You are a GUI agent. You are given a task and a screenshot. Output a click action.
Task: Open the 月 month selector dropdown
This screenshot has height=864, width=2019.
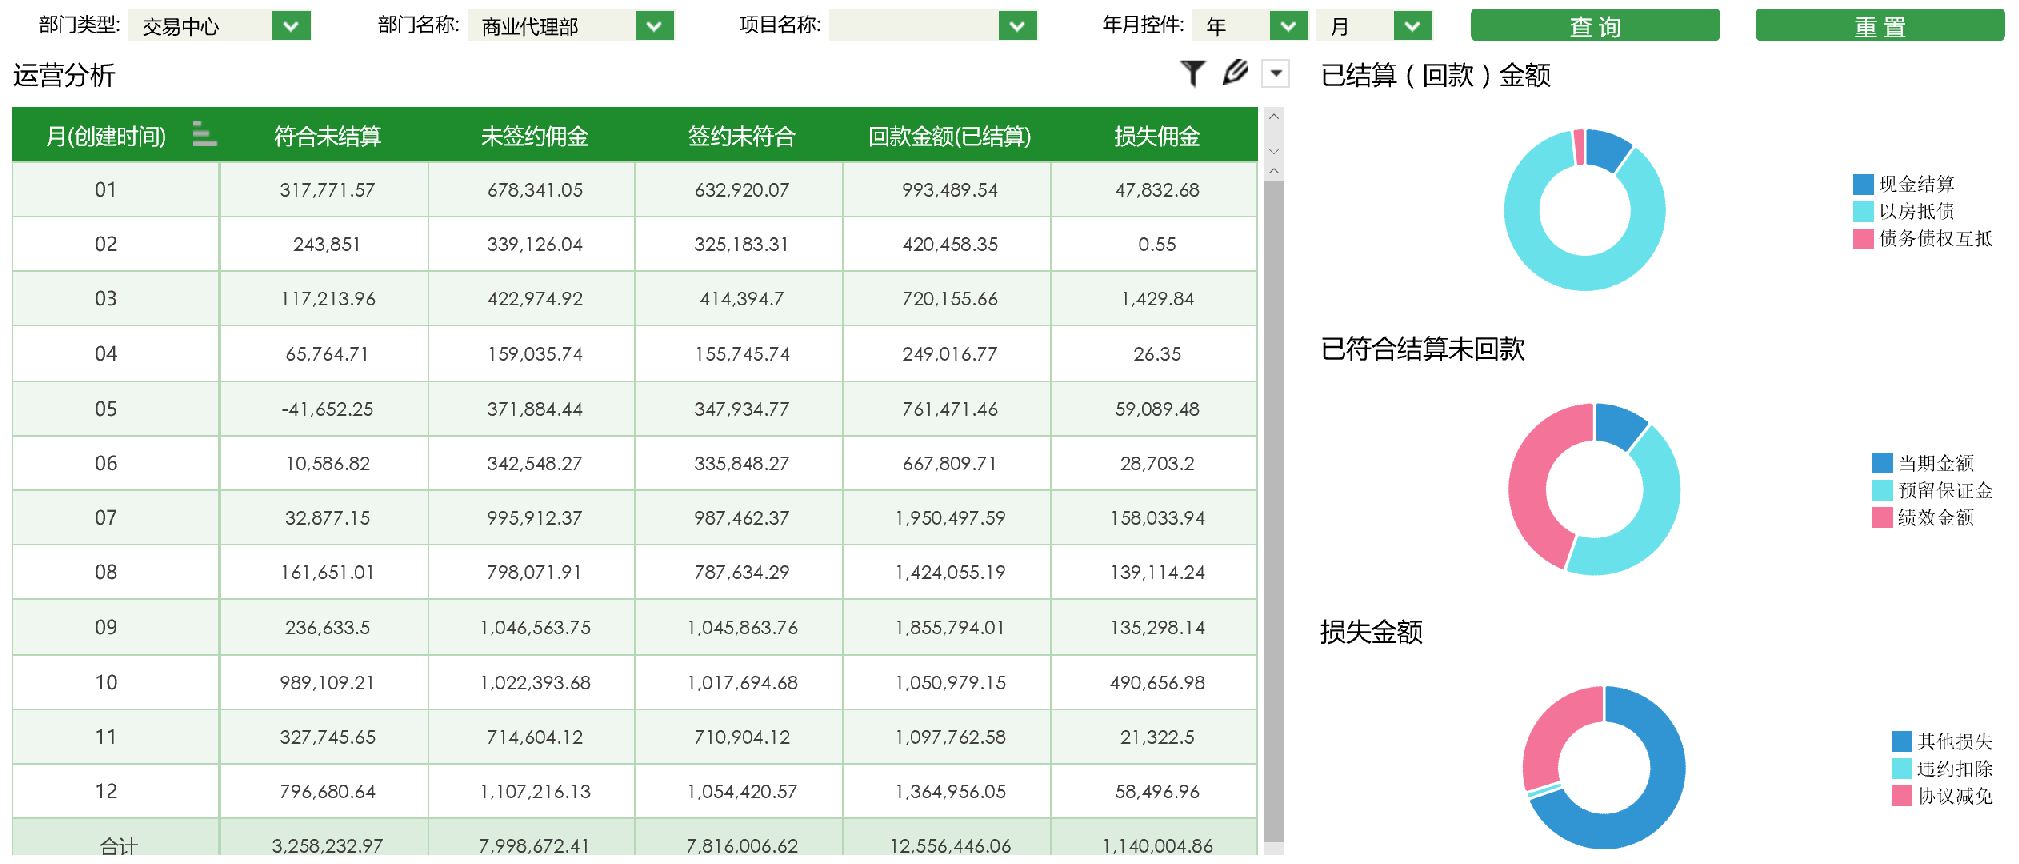[1412, 26]
